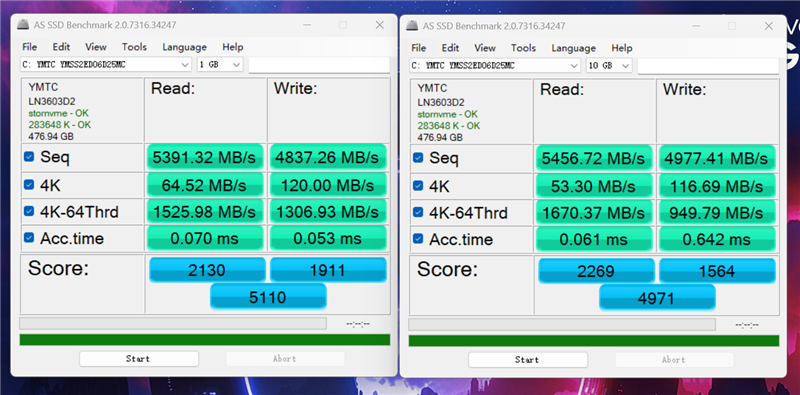The image size is (800, 395).
Task: Uncheck 4K test in left window
Action: tap(29, 185)
